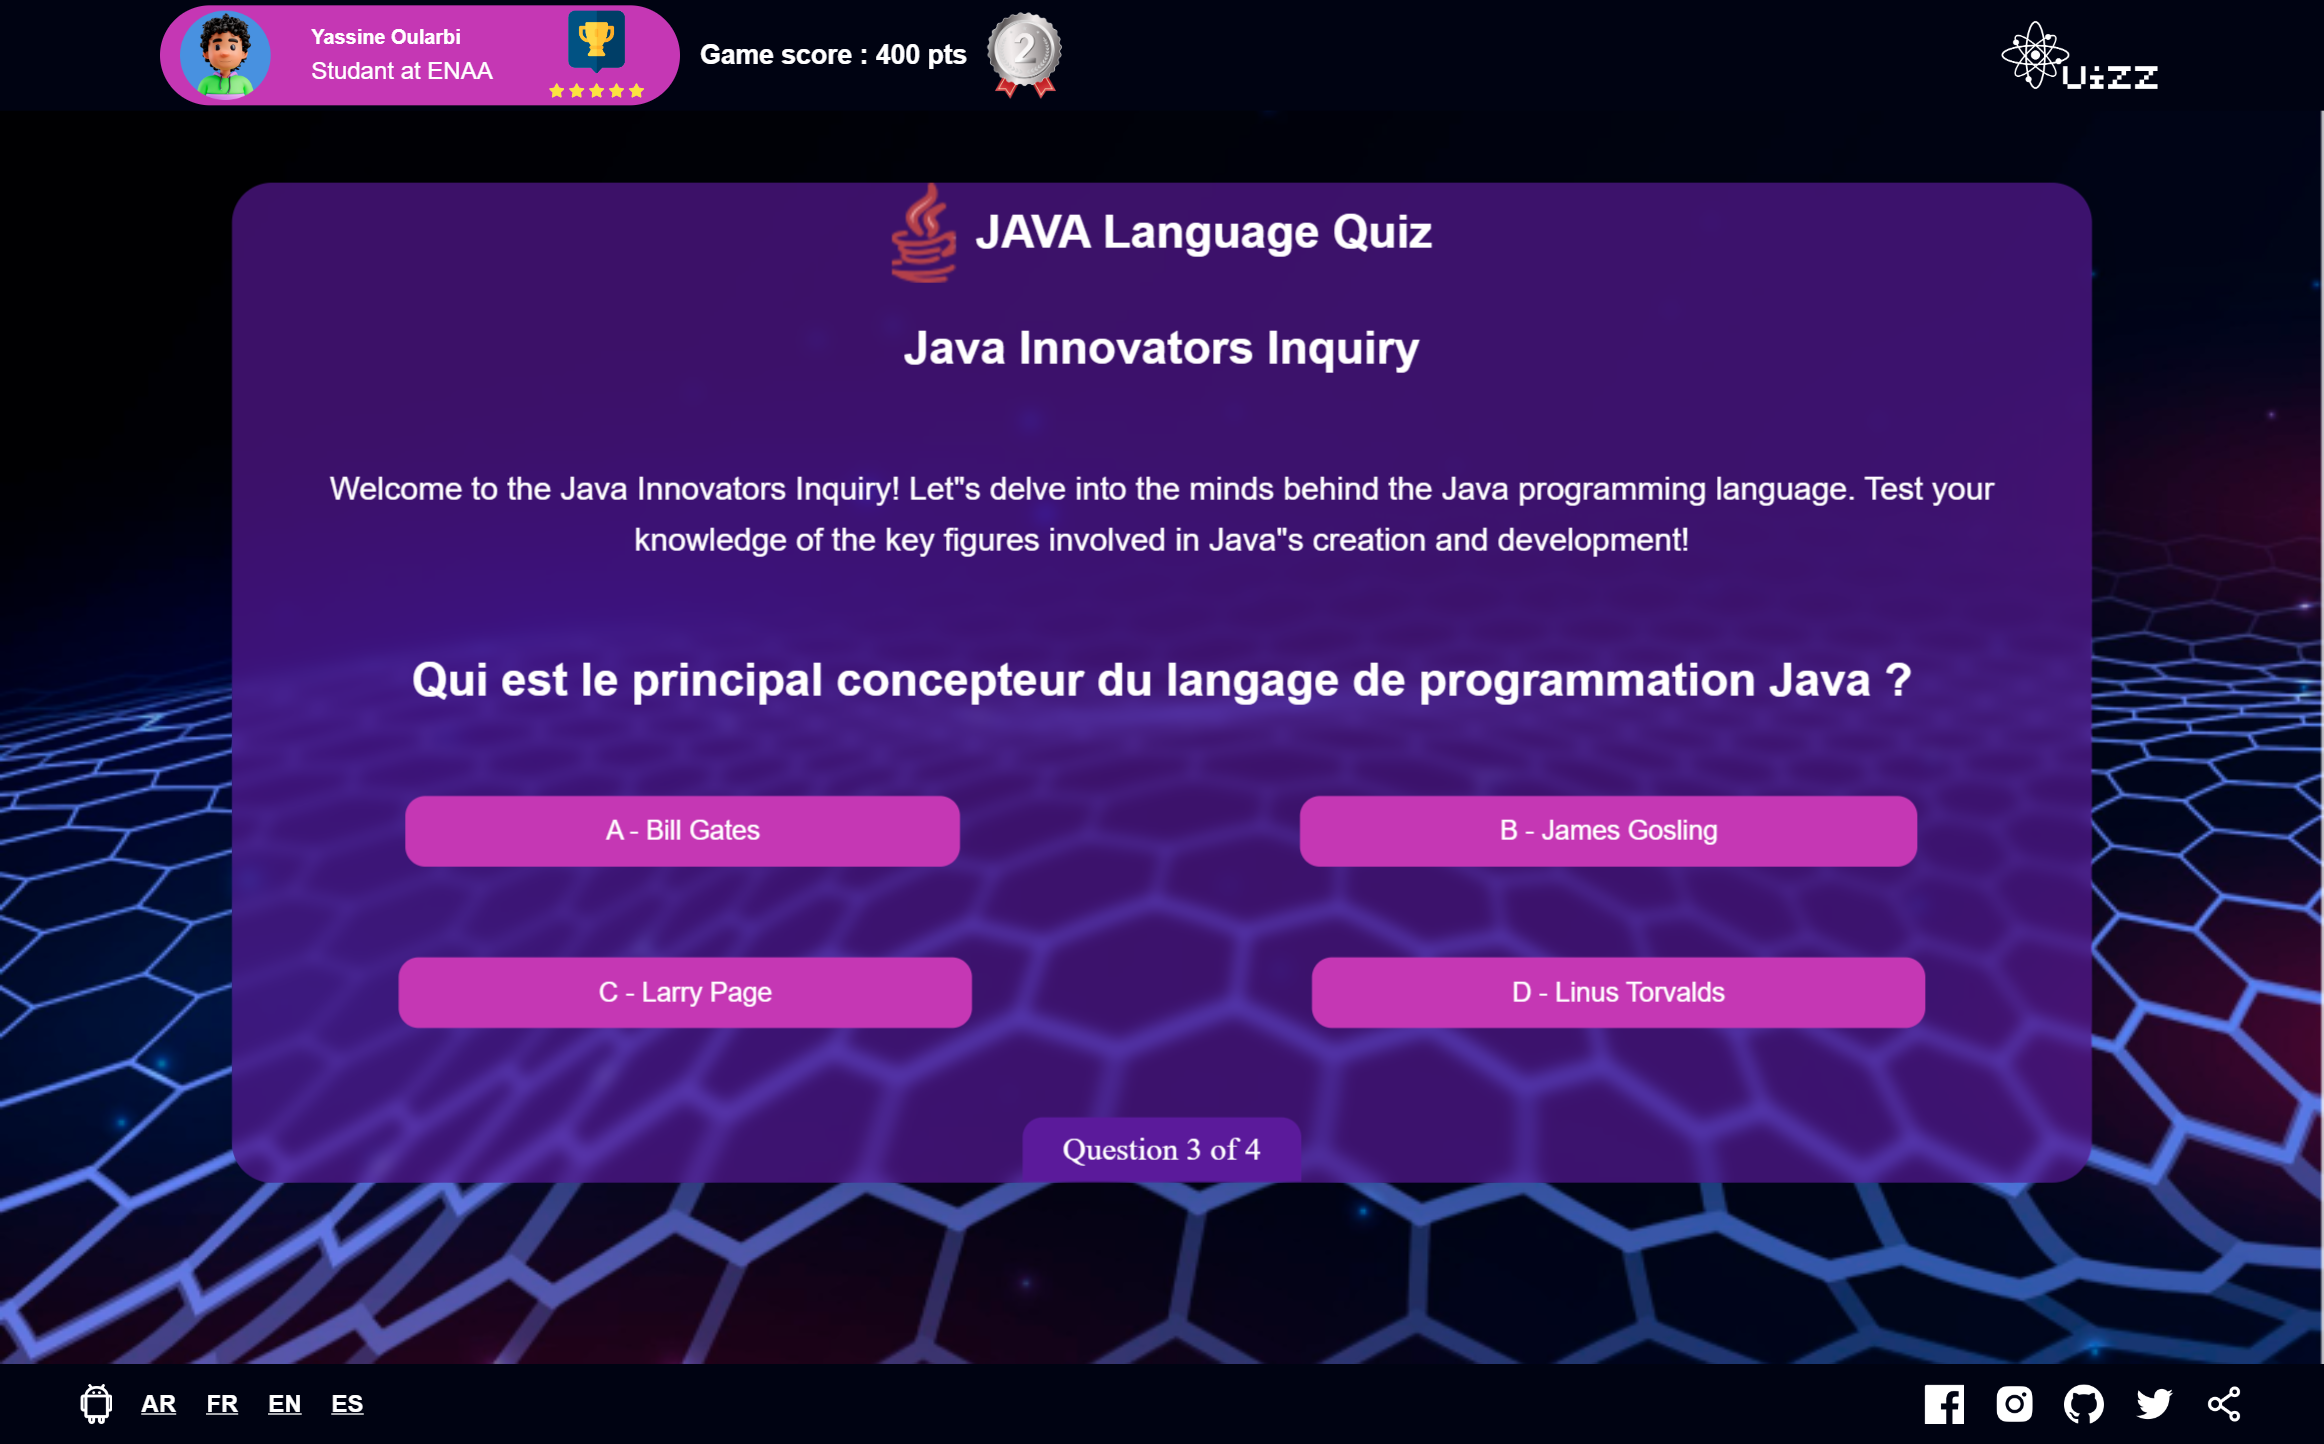Click EN language tab in footer
This screenshot has height=1444, width=2324.
pyautogui.click(x=281, y=1404)
